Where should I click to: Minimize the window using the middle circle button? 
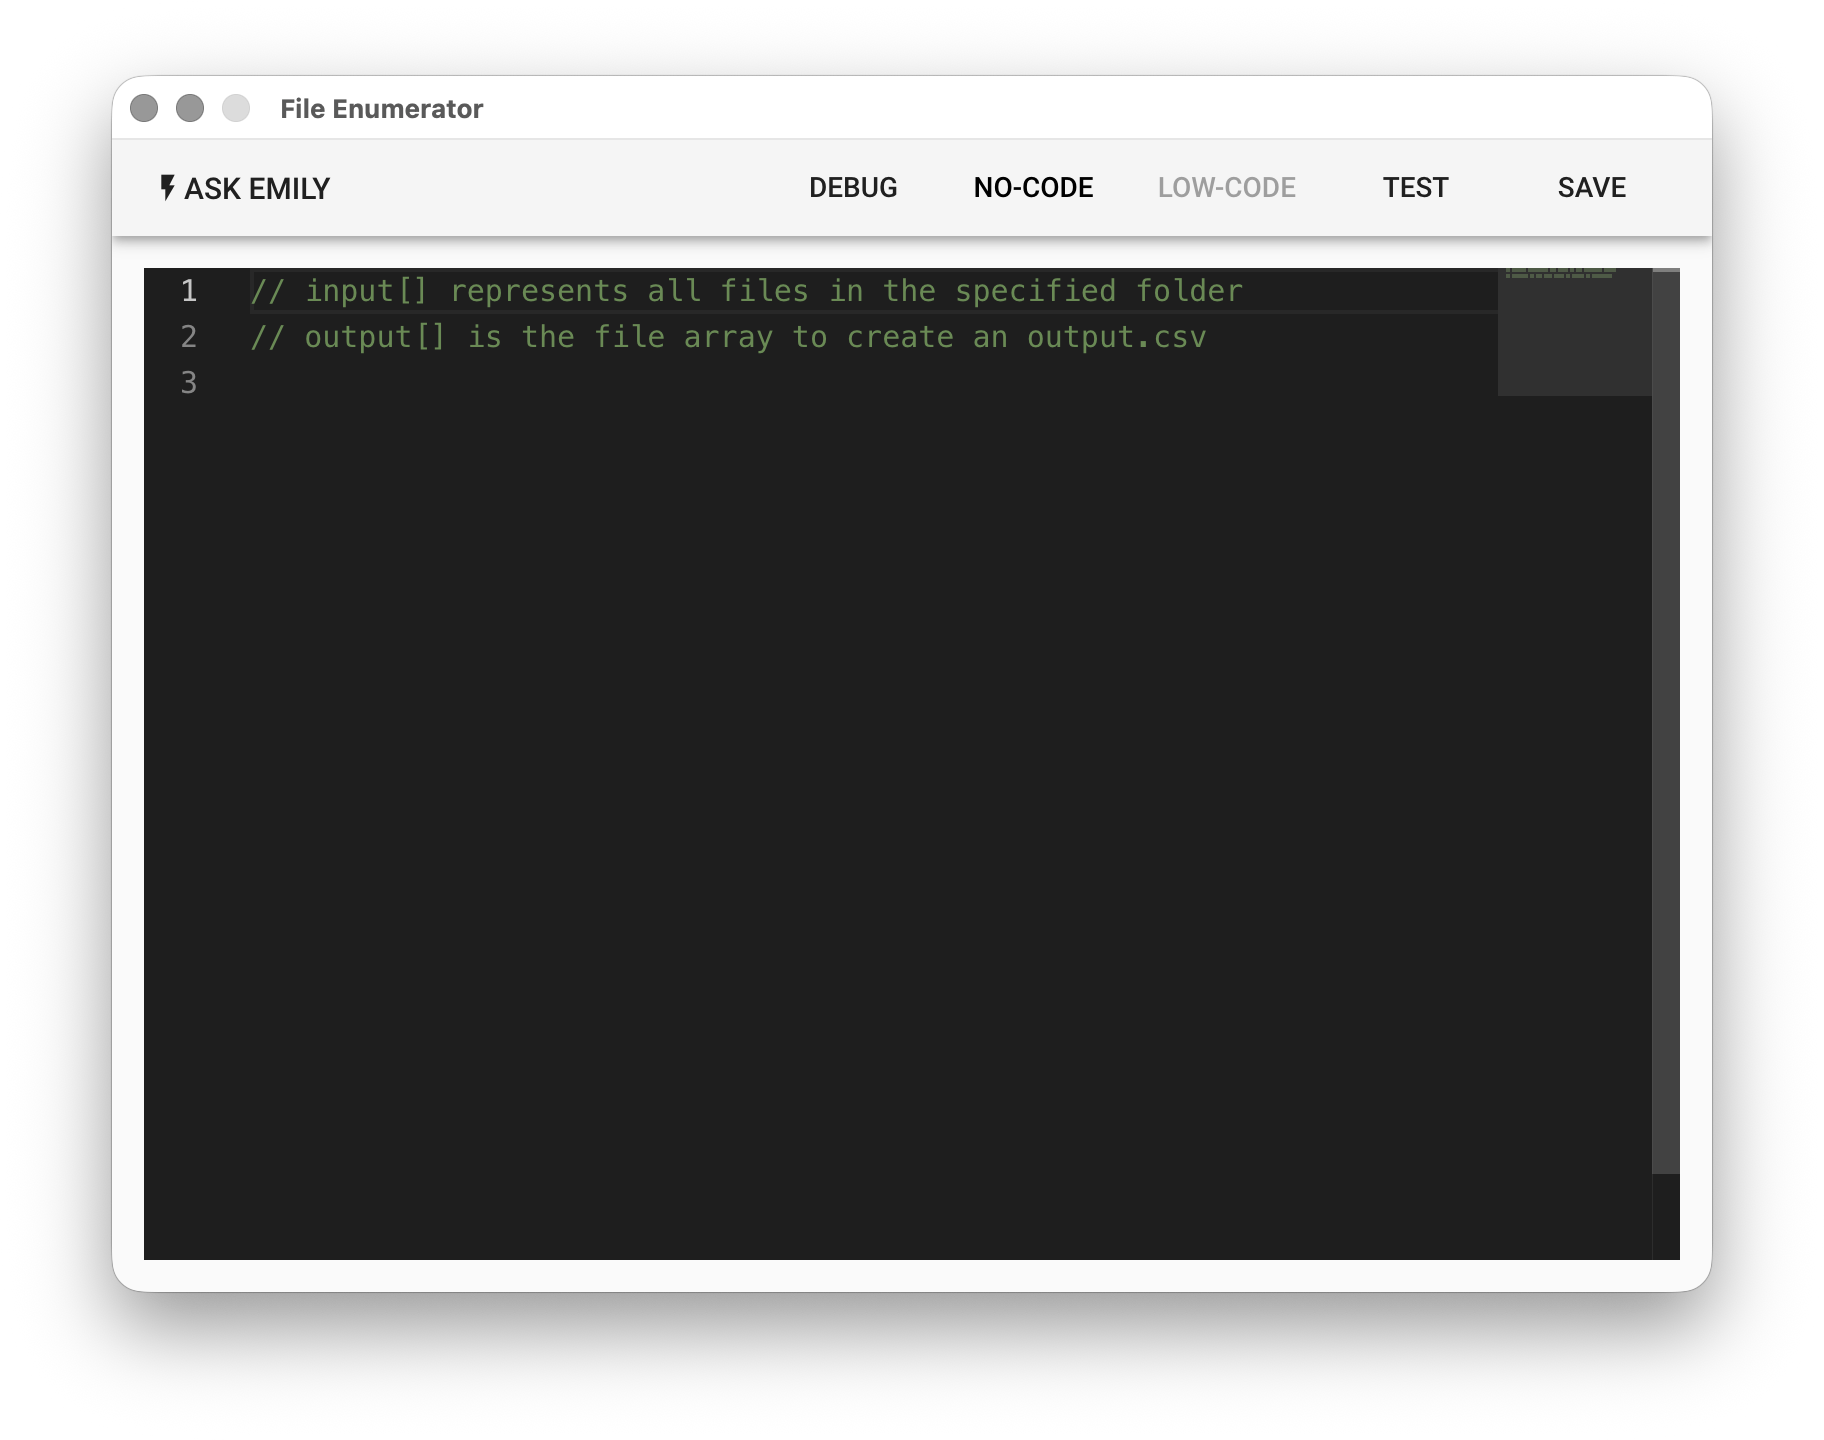tap(190, 108)
